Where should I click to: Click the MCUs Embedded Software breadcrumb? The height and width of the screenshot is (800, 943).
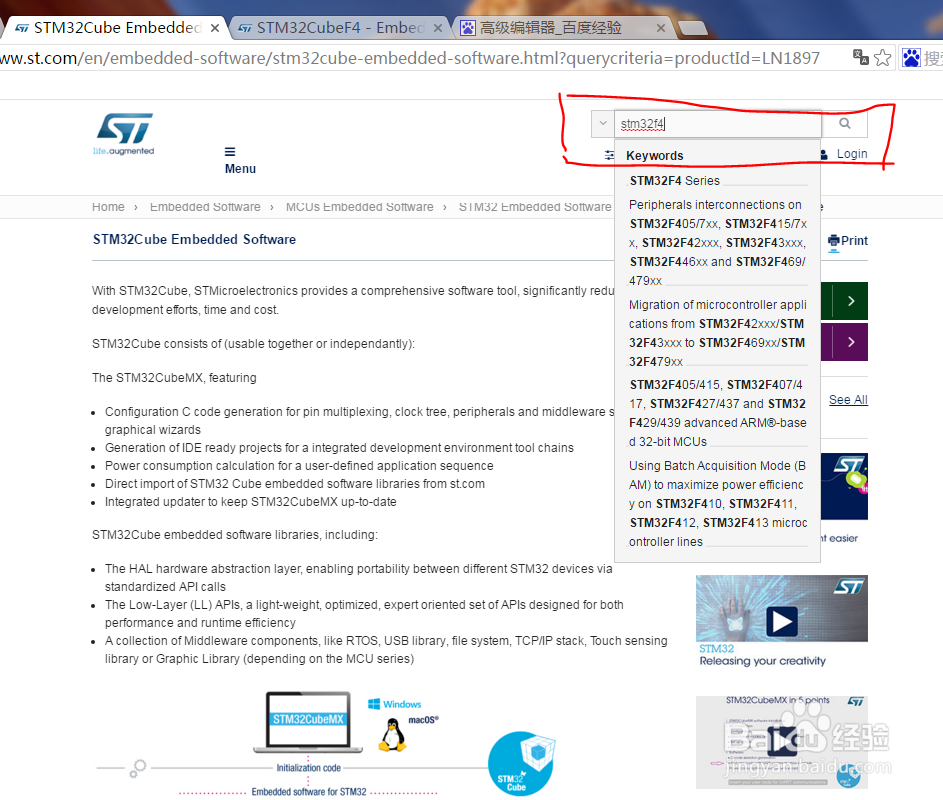pyautogui.click(x=360, y=207)
